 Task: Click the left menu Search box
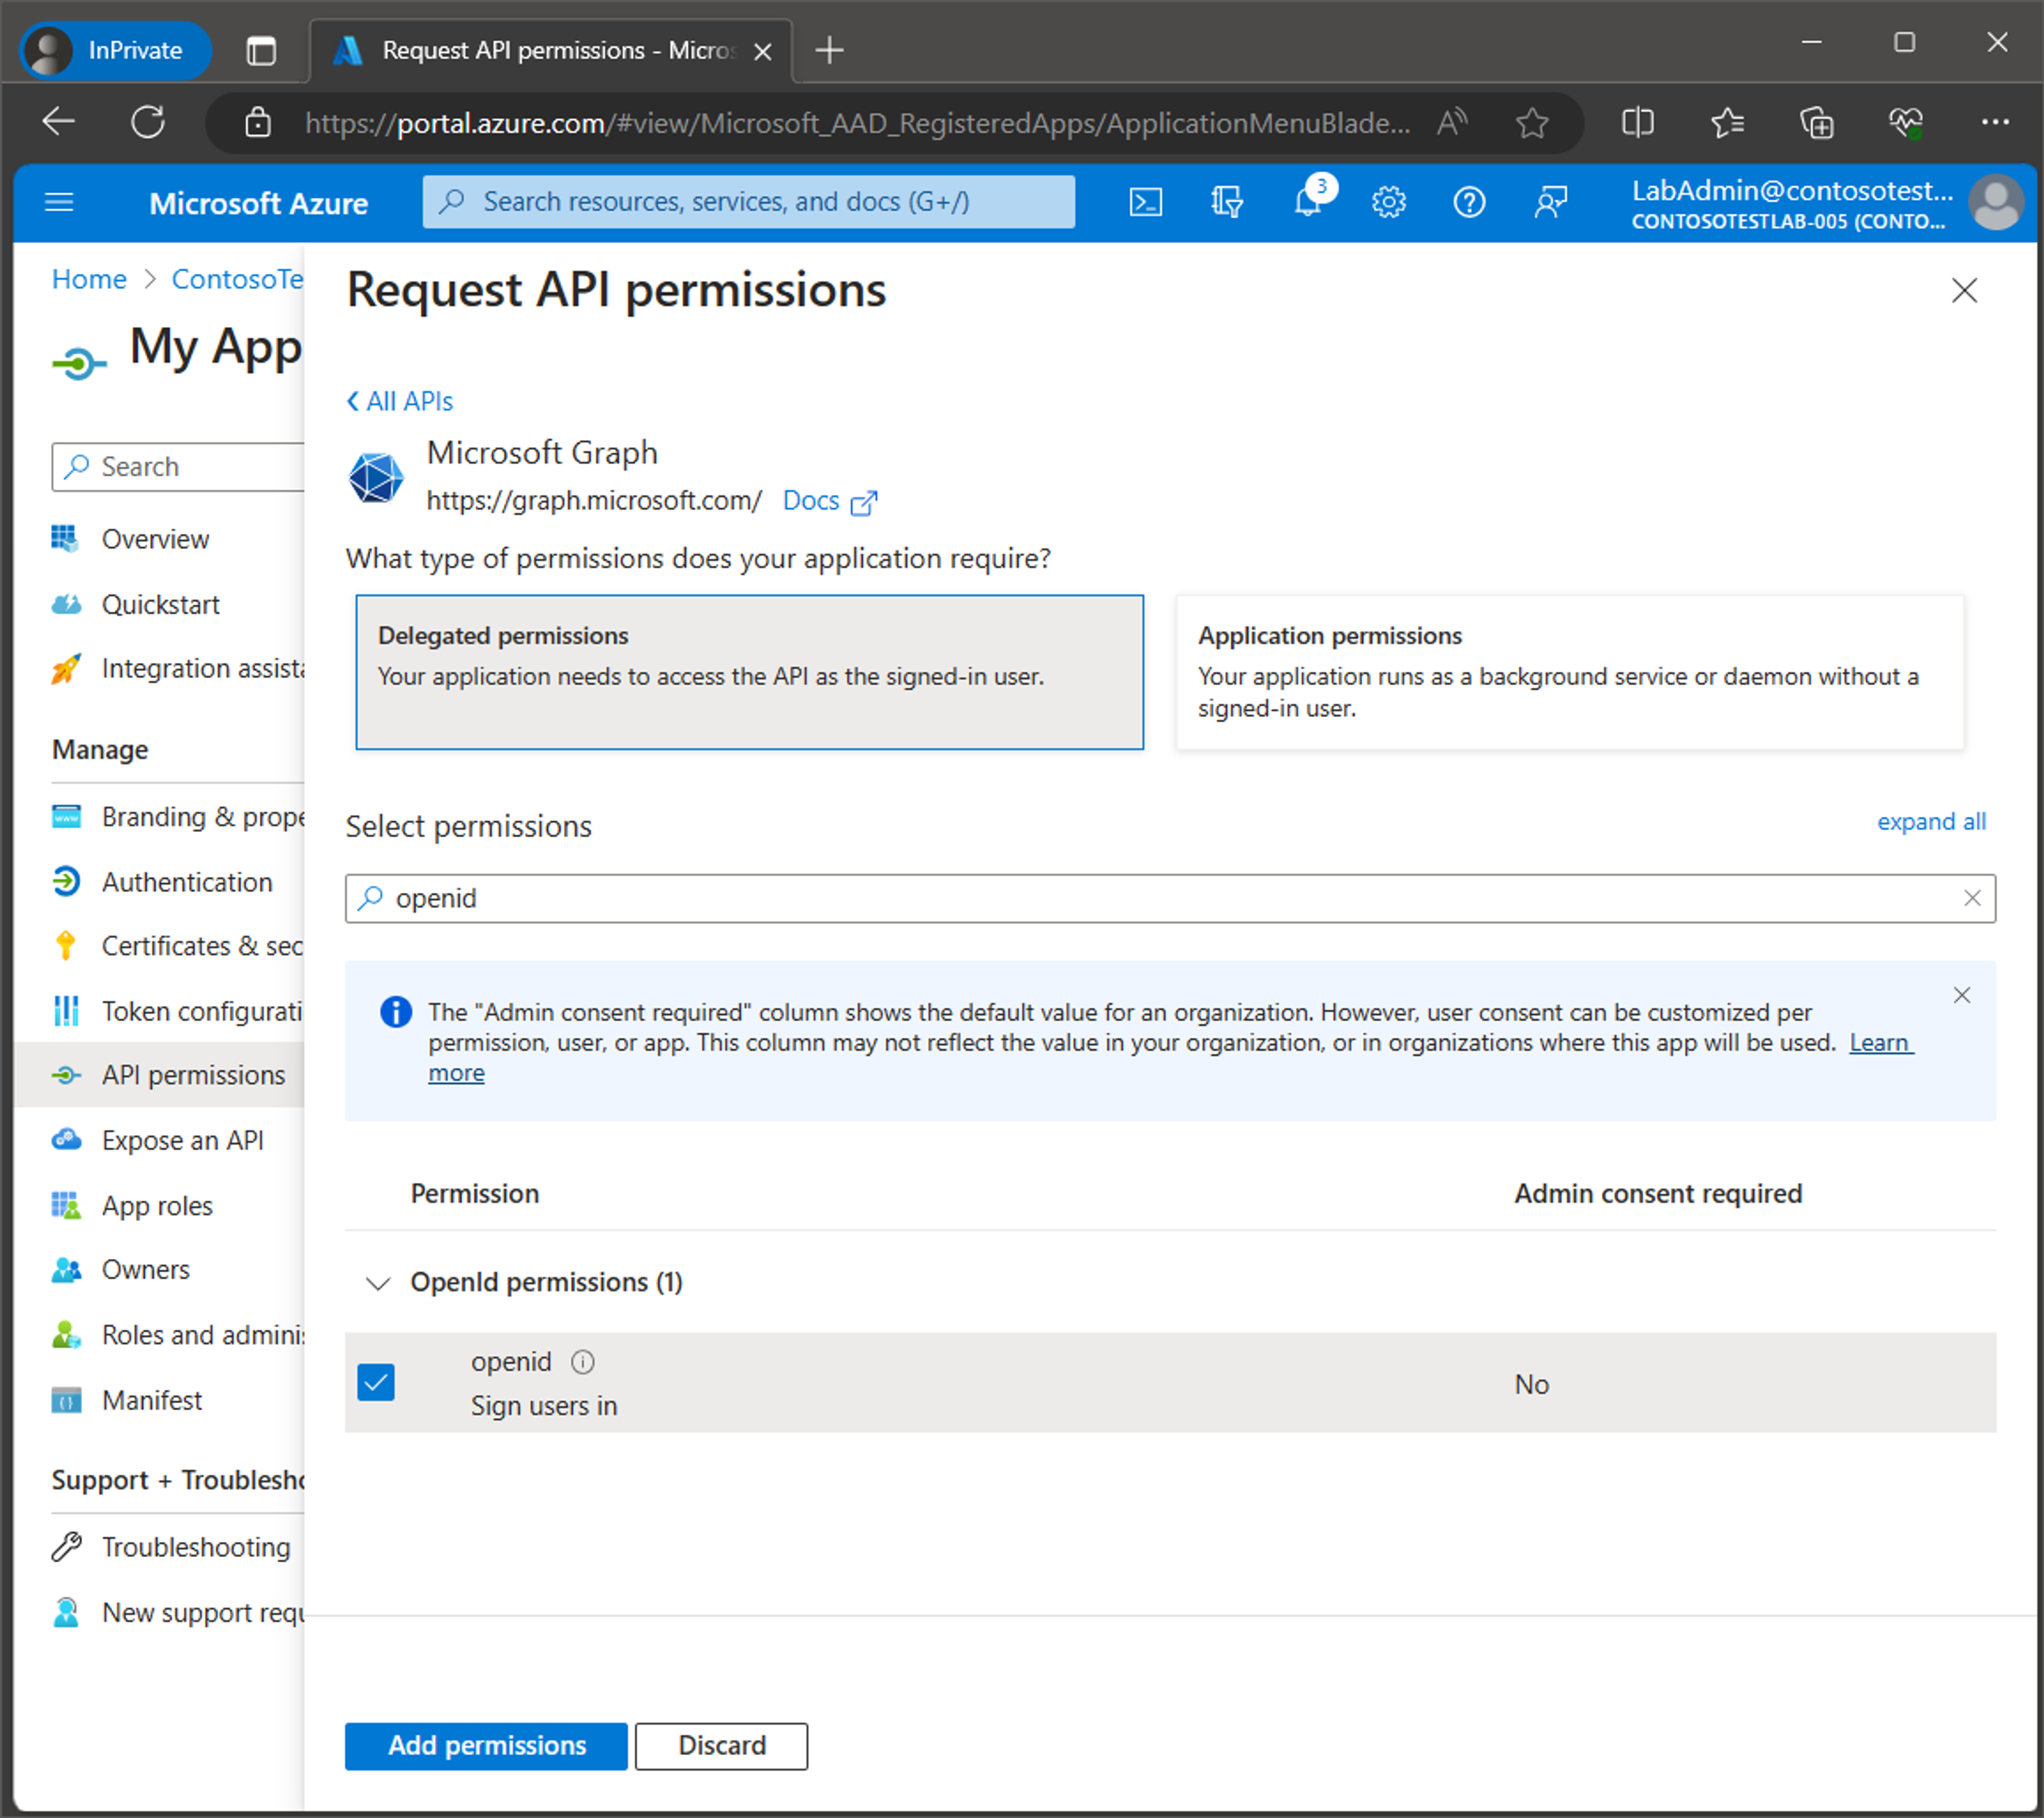pos(178,467)
